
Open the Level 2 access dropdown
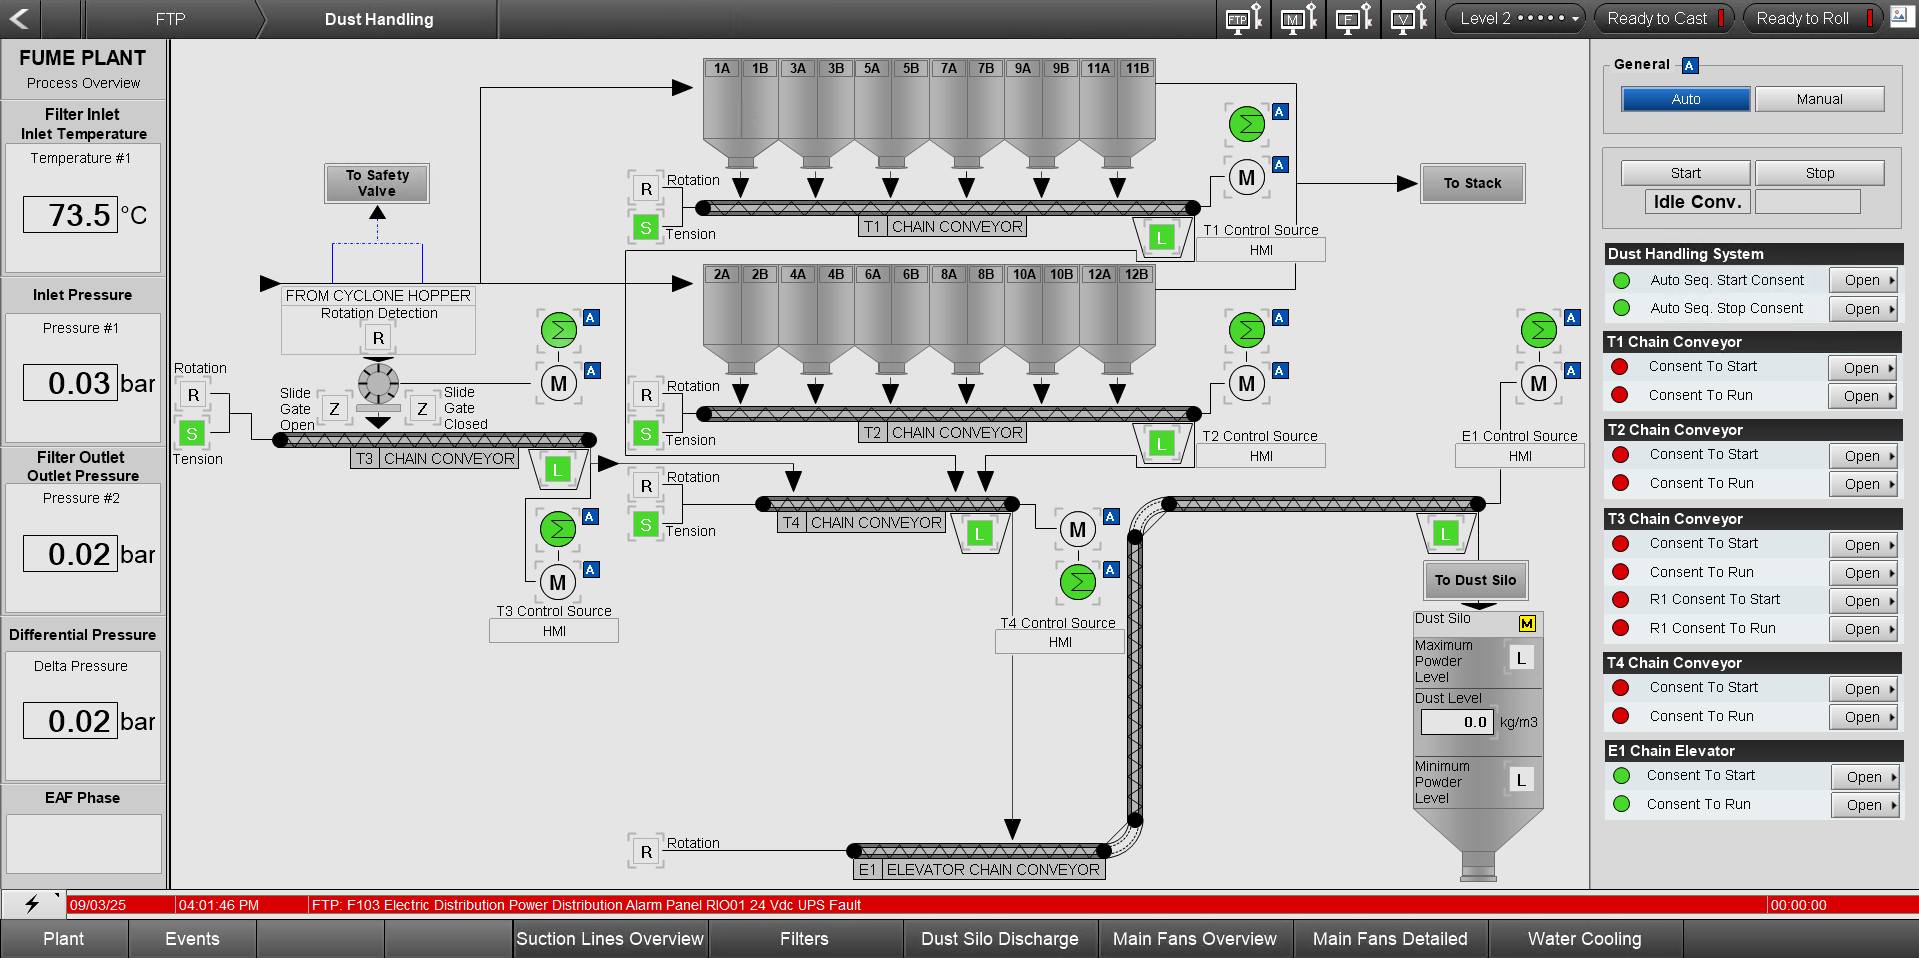point(1516,19)
